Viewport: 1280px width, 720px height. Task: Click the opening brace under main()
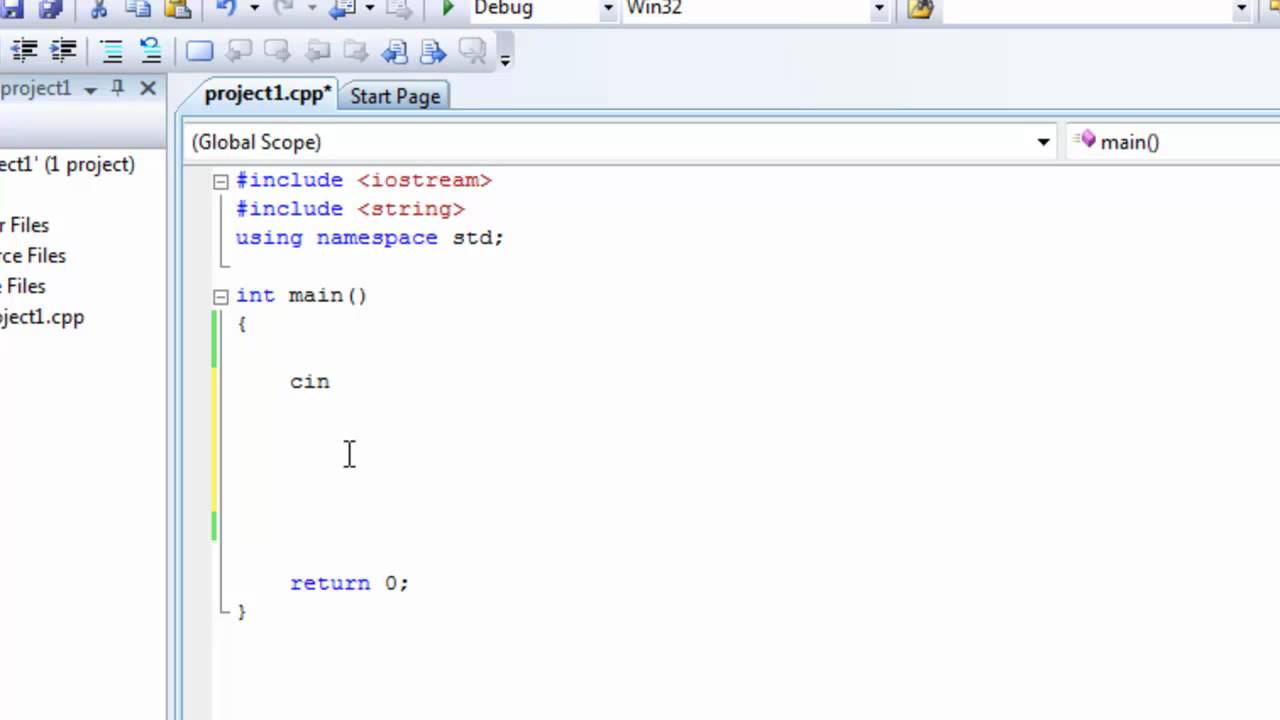point(242,324)
